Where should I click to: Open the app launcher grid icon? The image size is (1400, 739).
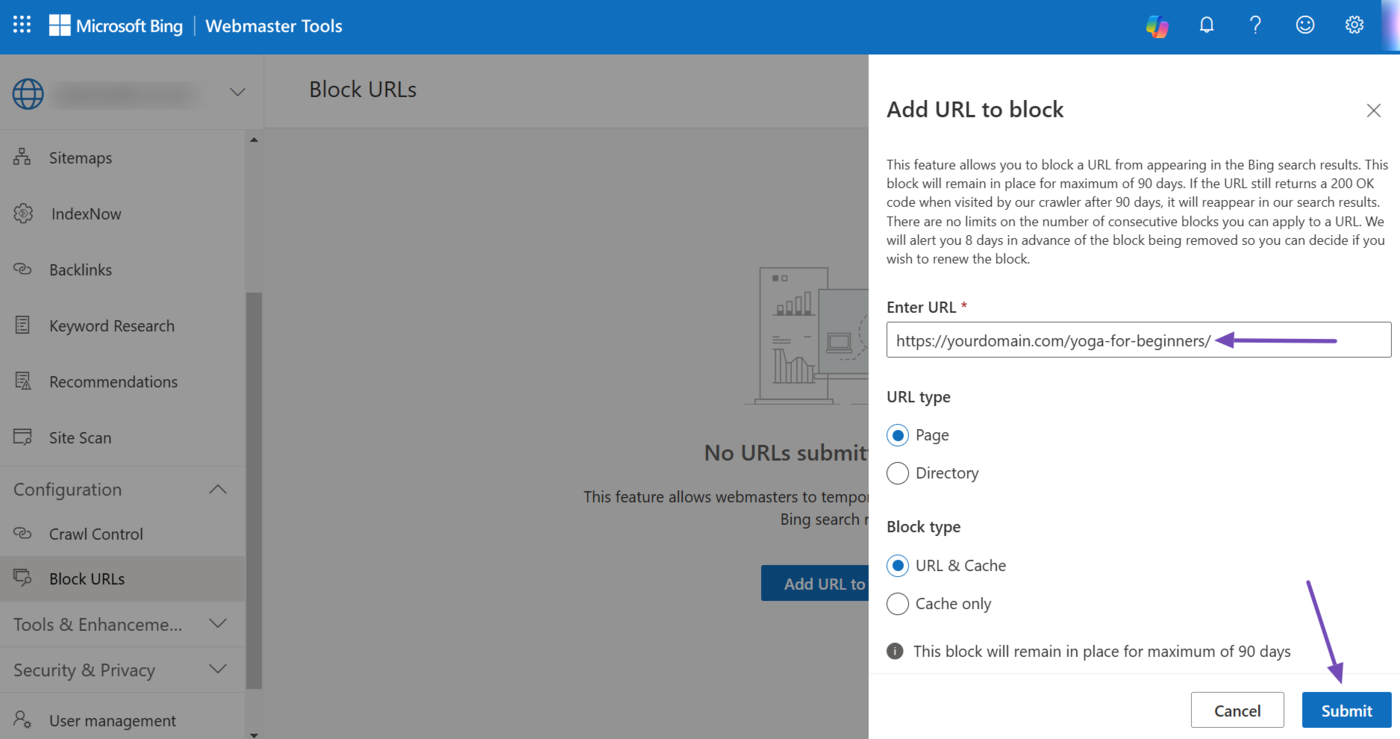(x=22, y=25)
